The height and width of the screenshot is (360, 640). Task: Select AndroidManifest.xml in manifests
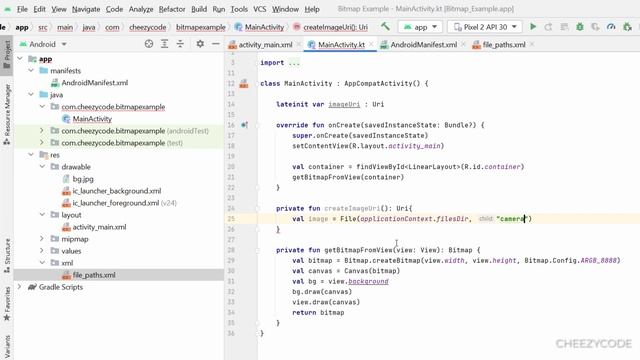click(x=95, y=83)
